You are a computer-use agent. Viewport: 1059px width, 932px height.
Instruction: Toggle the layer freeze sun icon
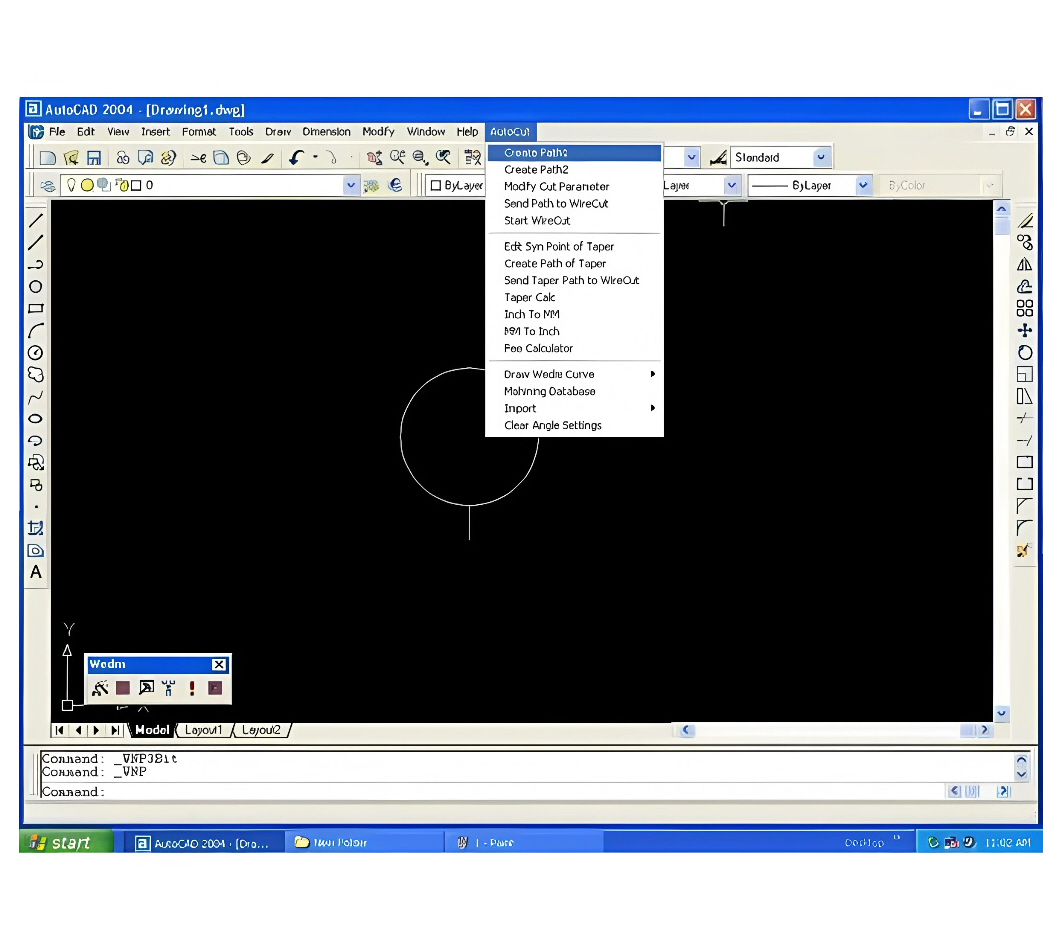pyautogui.click(x=87, y=185)
